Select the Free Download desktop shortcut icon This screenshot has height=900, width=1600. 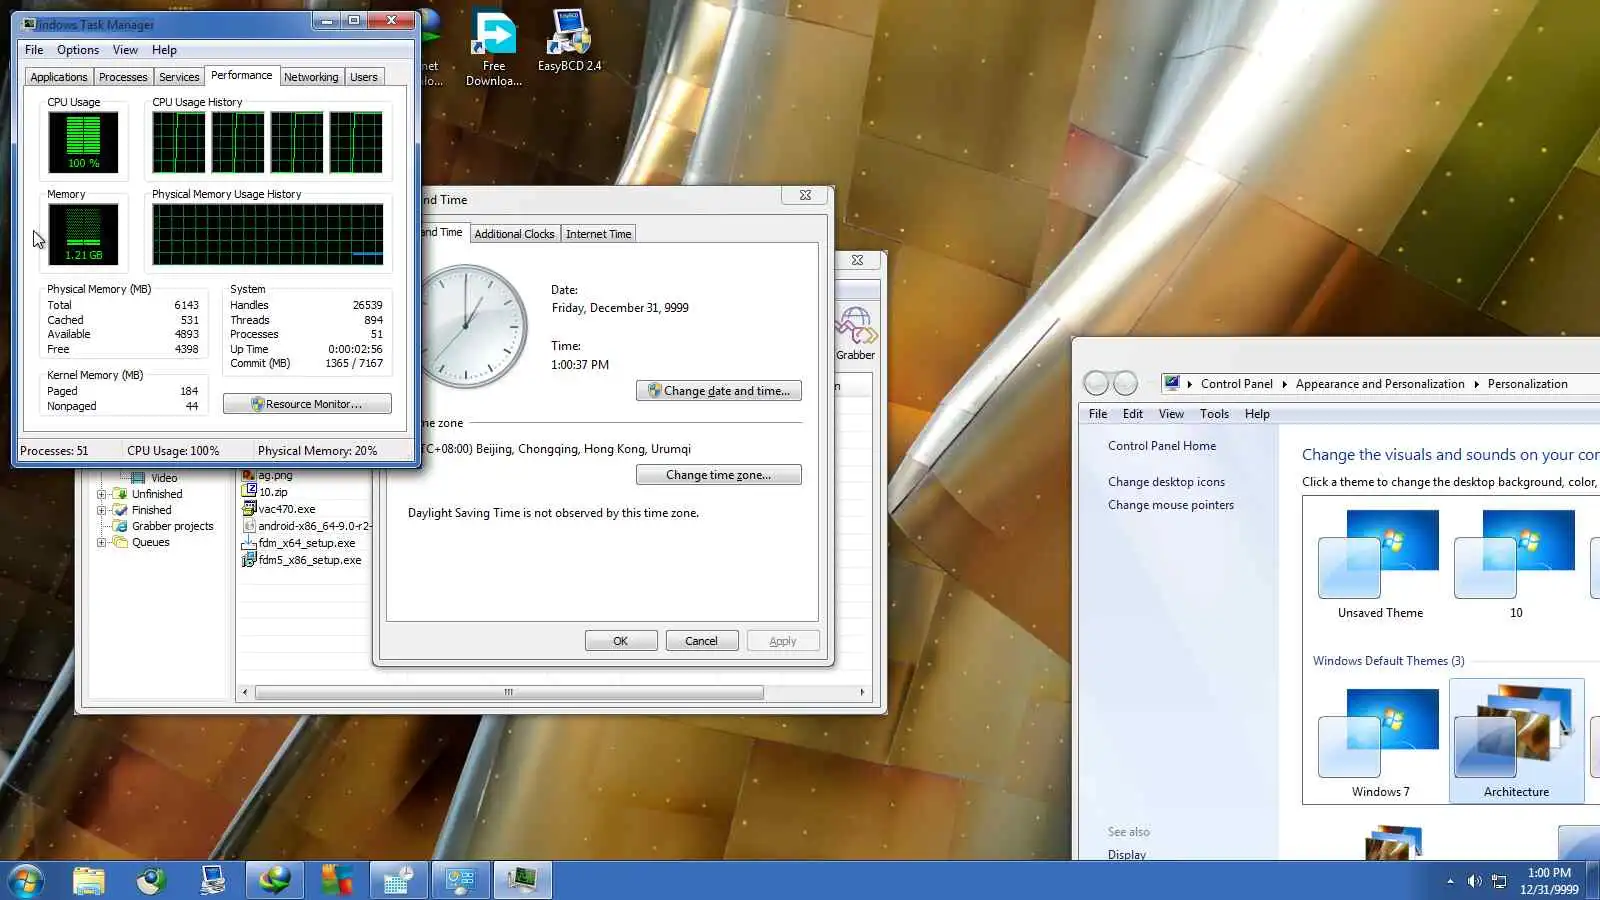pyautogui.click(x=494, y=49)
